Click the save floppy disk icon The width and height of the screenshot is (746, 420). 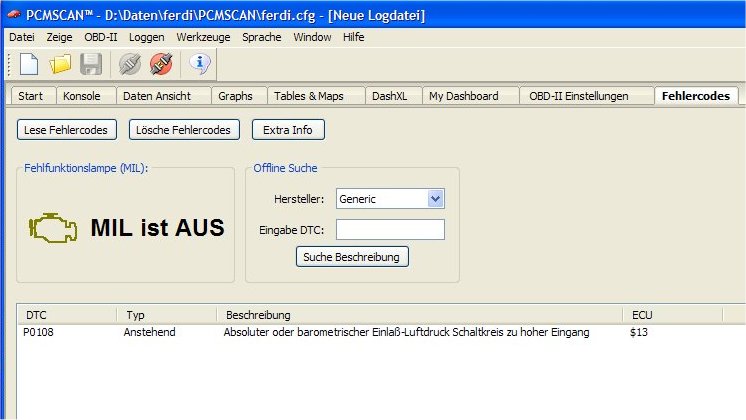(91, 65)
